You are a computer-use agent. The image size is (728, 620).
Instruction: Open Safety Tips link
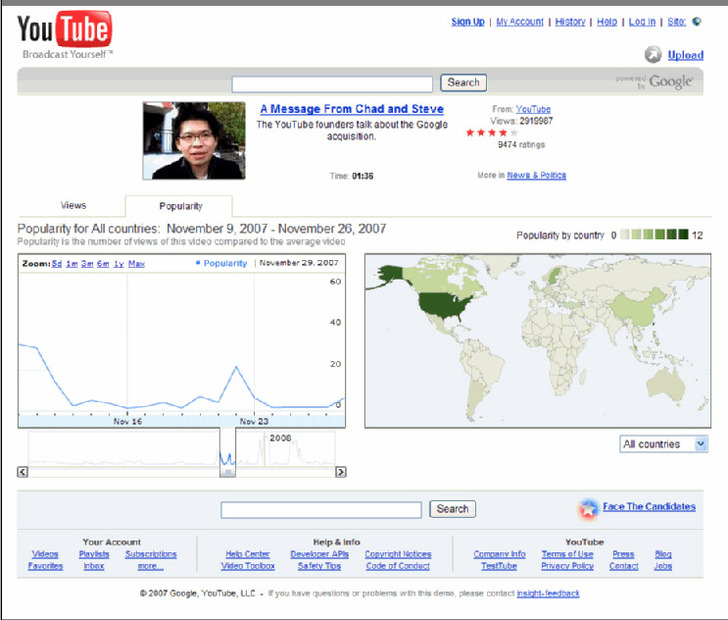[319, 566]
